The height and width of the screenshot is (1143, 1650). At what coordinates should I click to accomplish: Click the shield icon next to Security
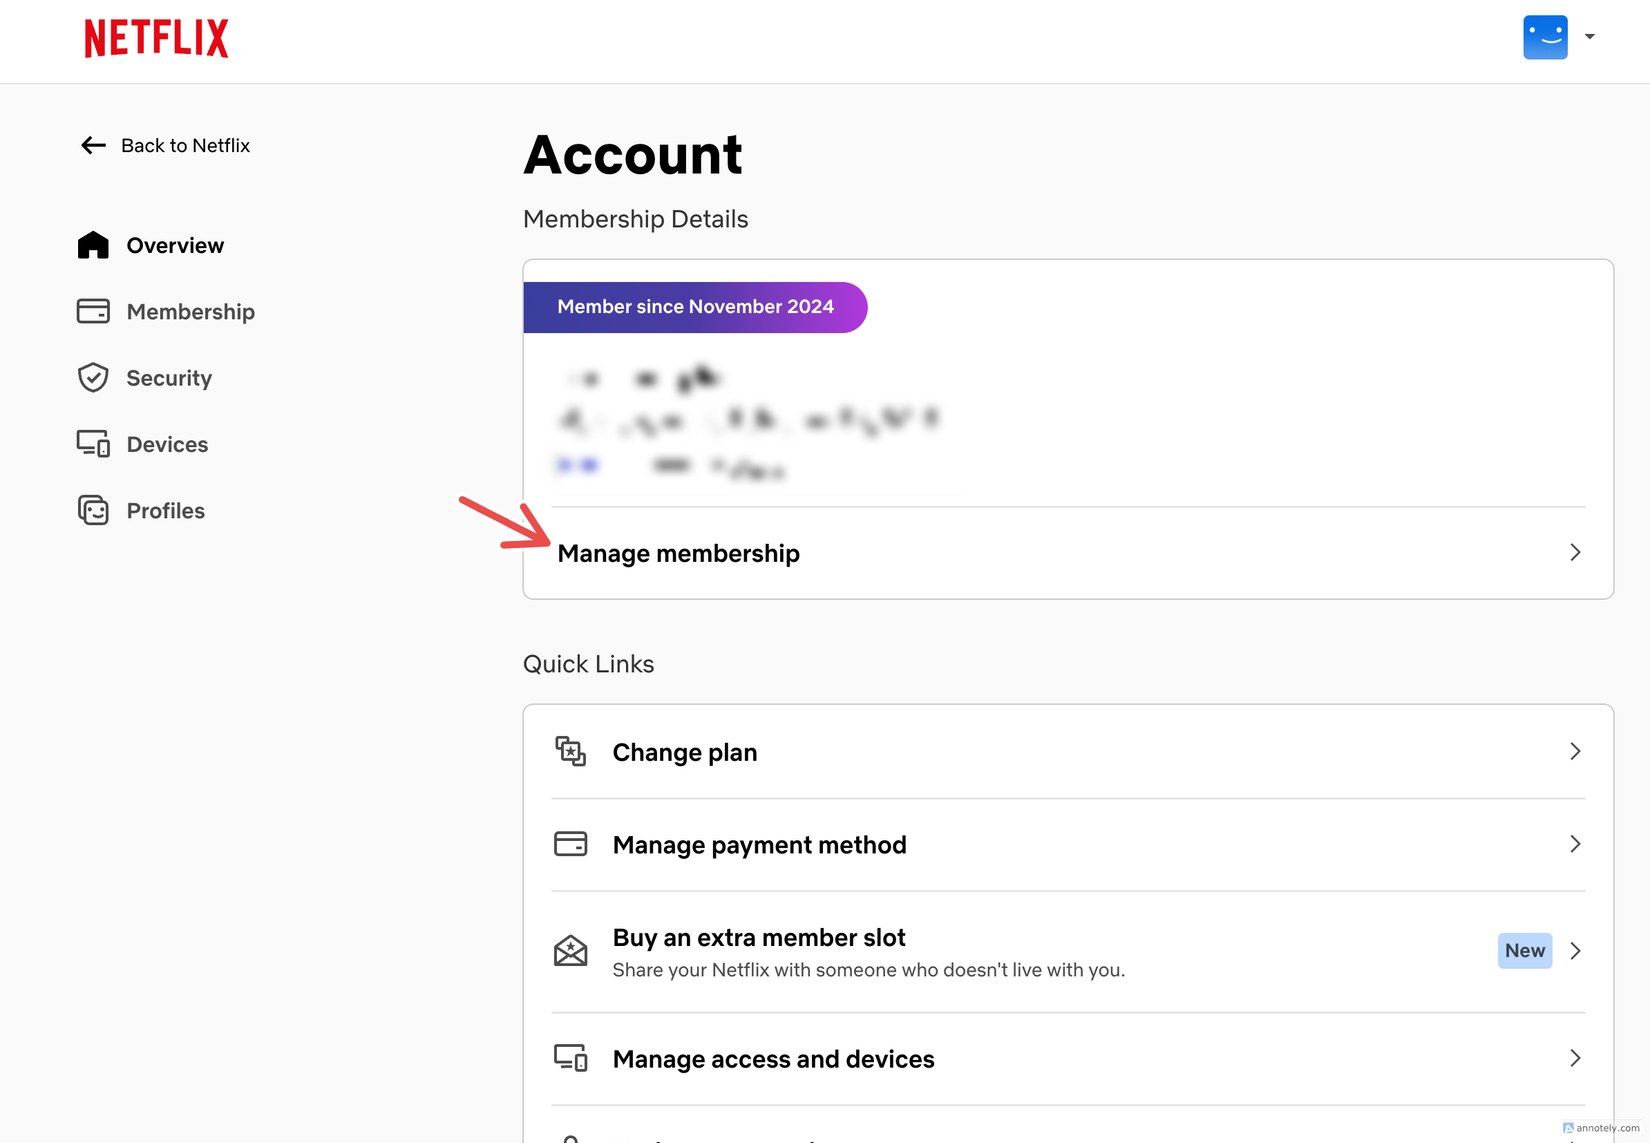tap(93, 377)
